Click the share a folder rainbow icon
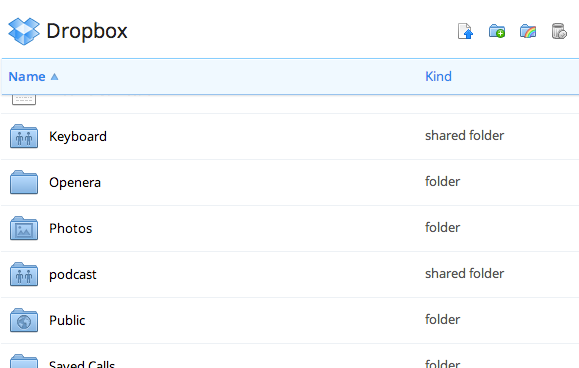Viewport: 579px width, 368px height. [528, 31]
